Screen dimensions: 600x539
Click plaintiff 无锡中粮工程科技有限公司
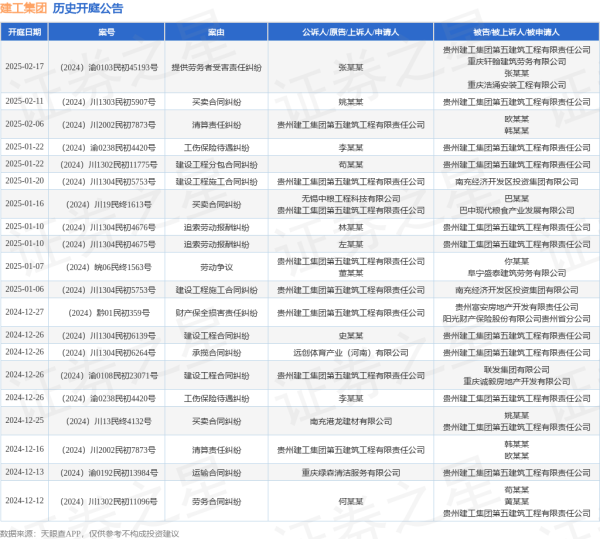point(351,199)
